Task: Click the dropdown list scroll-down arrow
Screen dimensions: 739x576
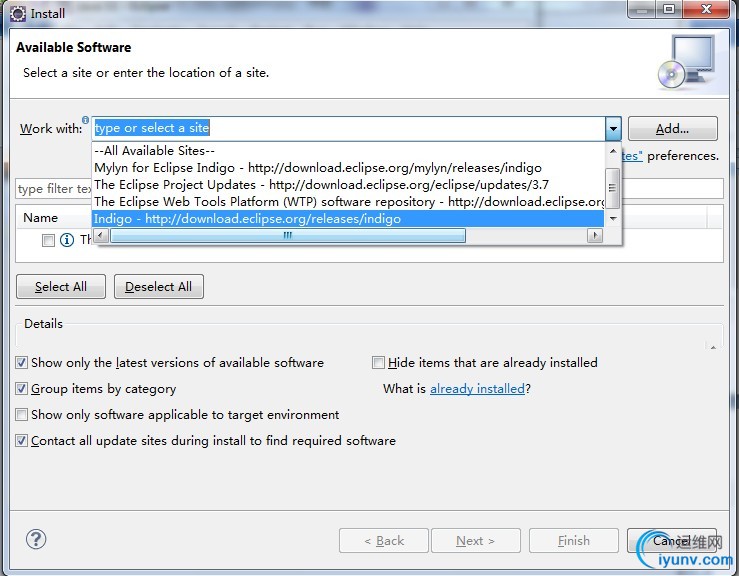Action: pos(613,218)
